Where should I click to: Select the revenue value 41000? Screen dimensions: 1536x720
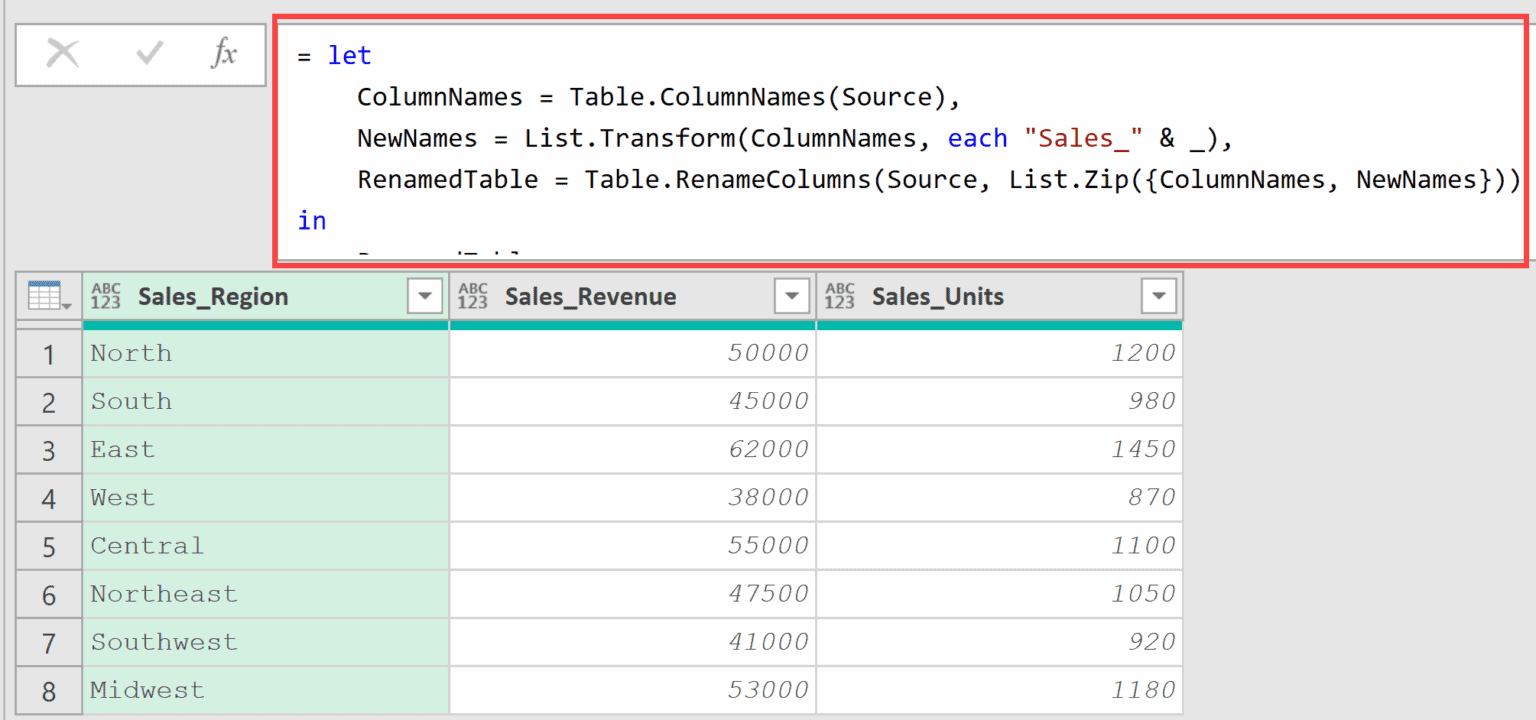coord(633,642)
